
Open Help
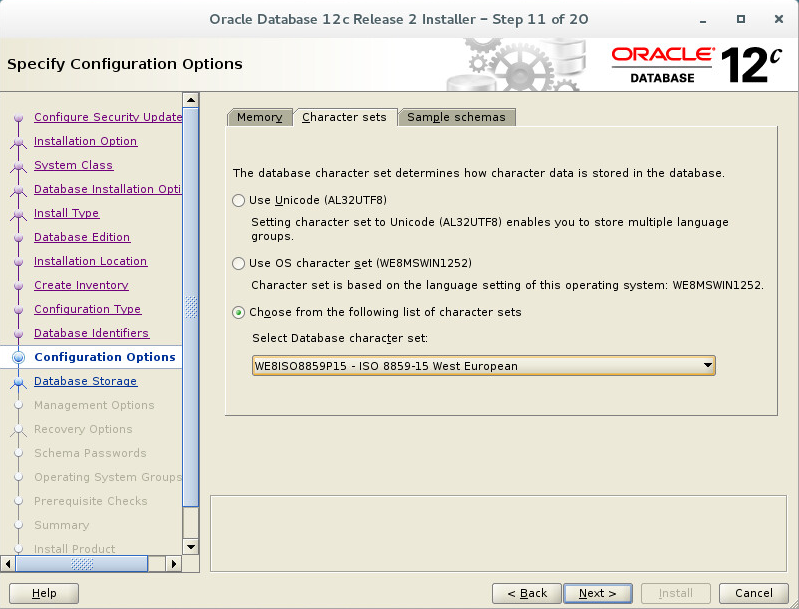point(44,593)
